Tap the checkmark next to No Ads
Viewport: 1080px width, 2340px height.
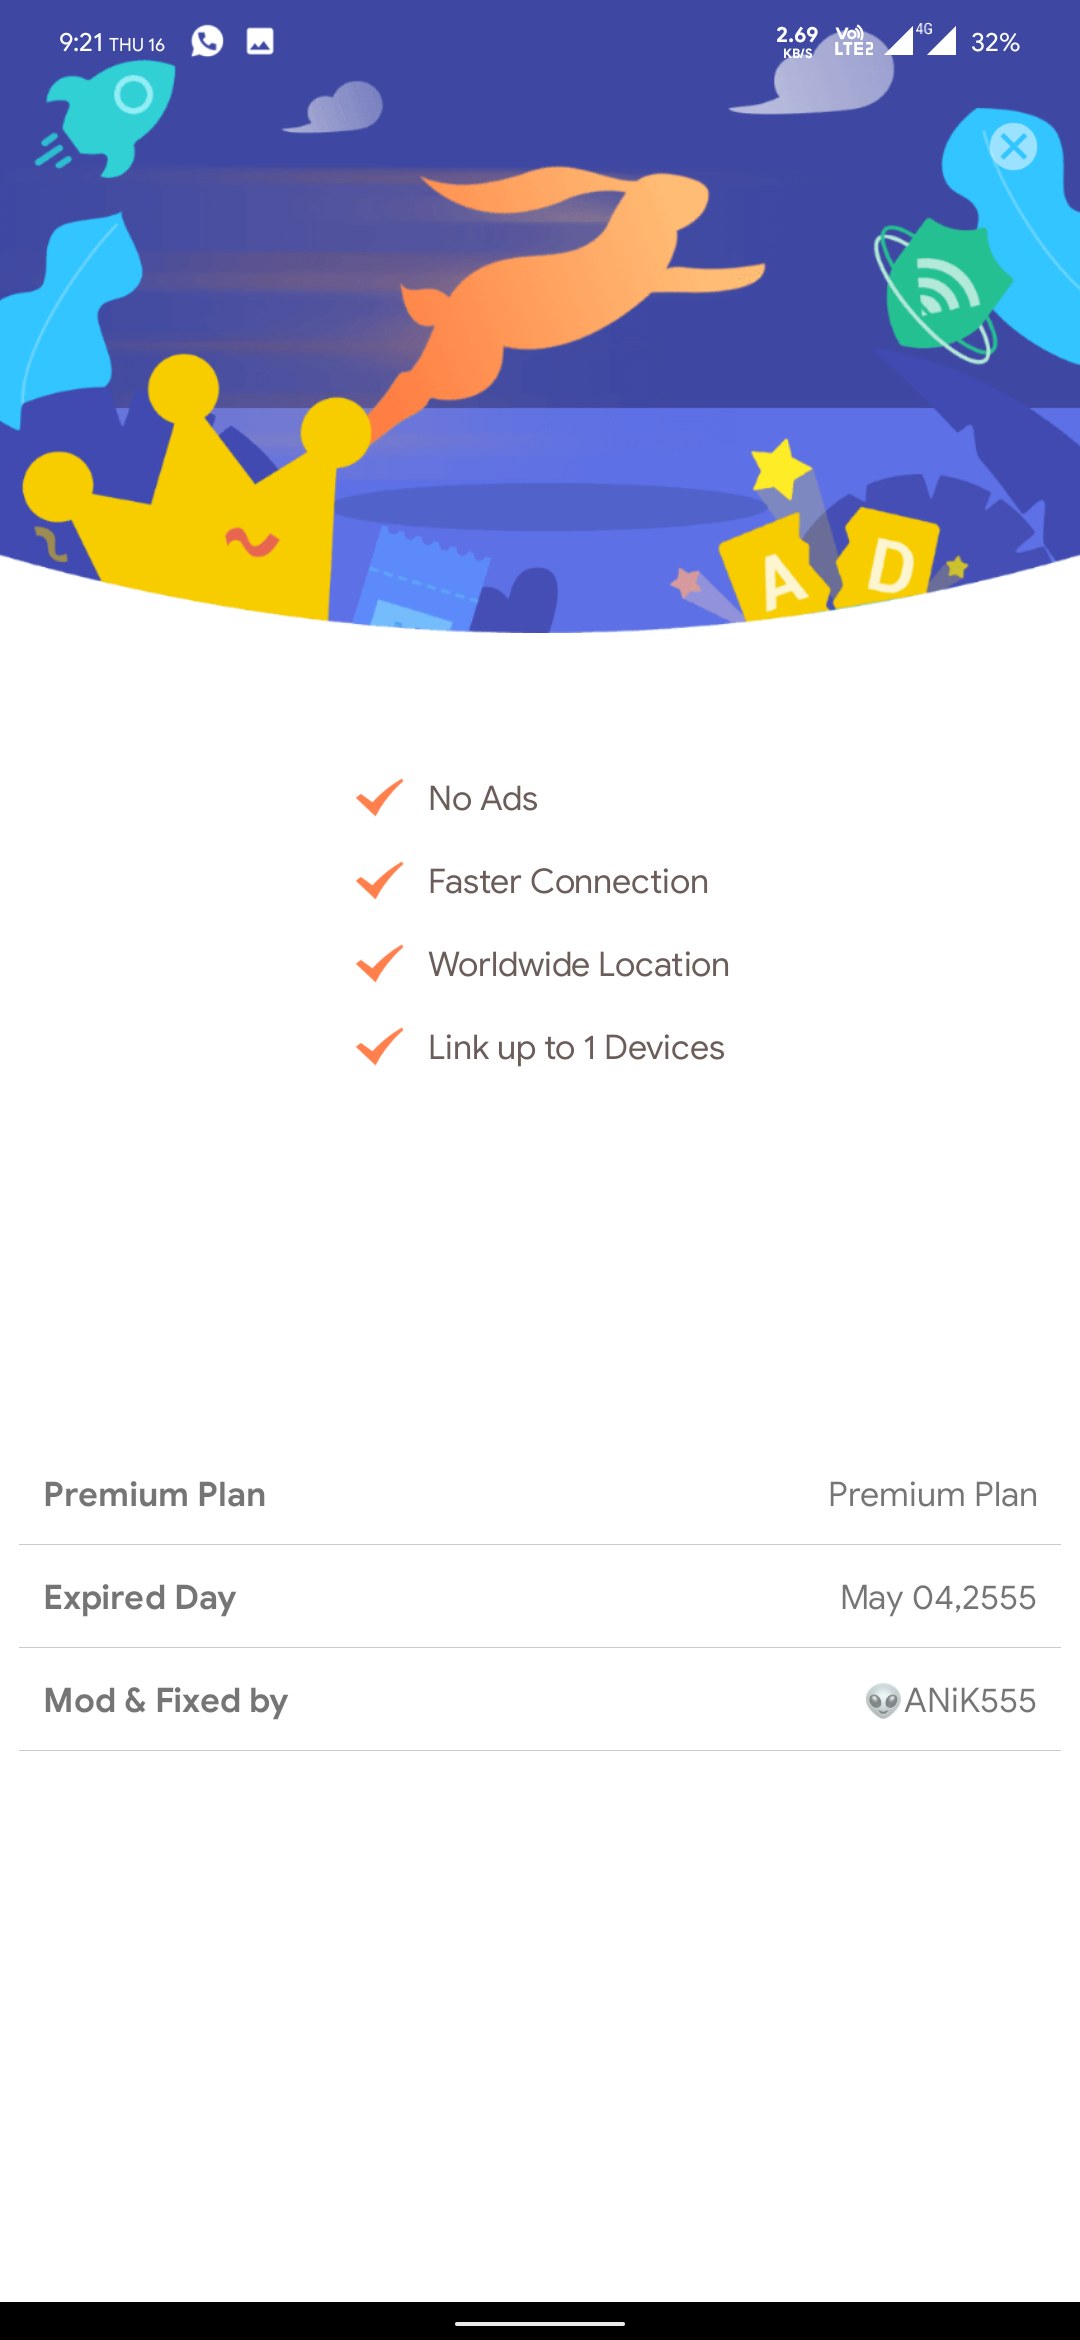coord(380,798)
